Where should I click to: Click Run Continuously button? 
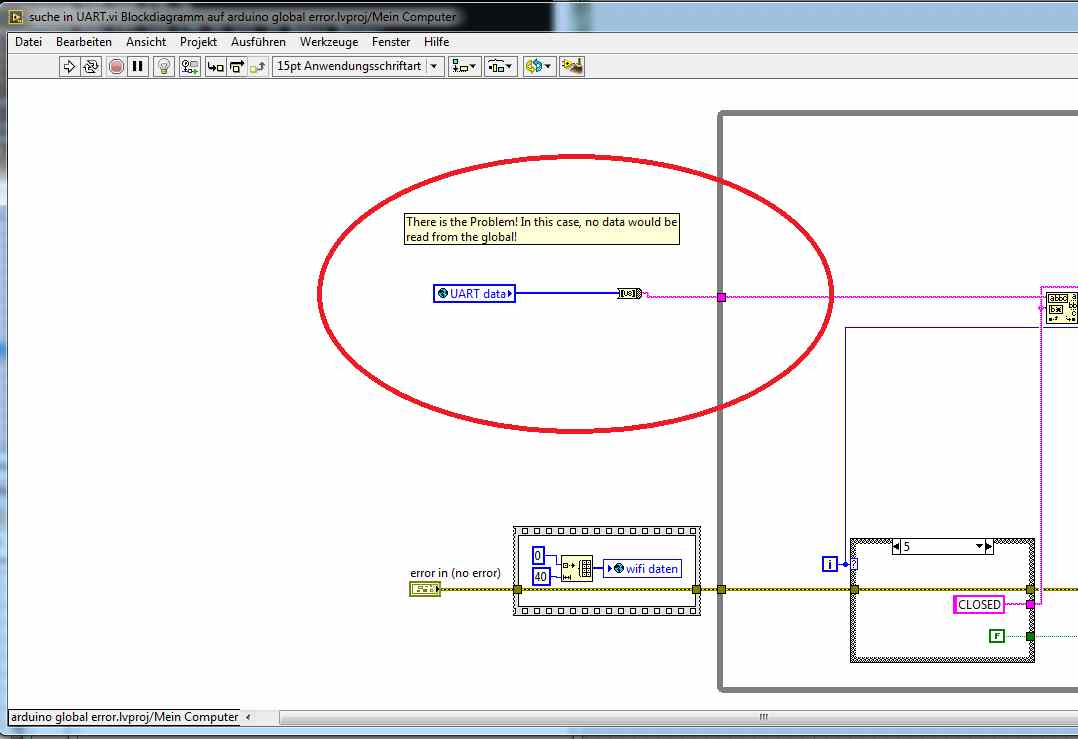tap(91, 67)
